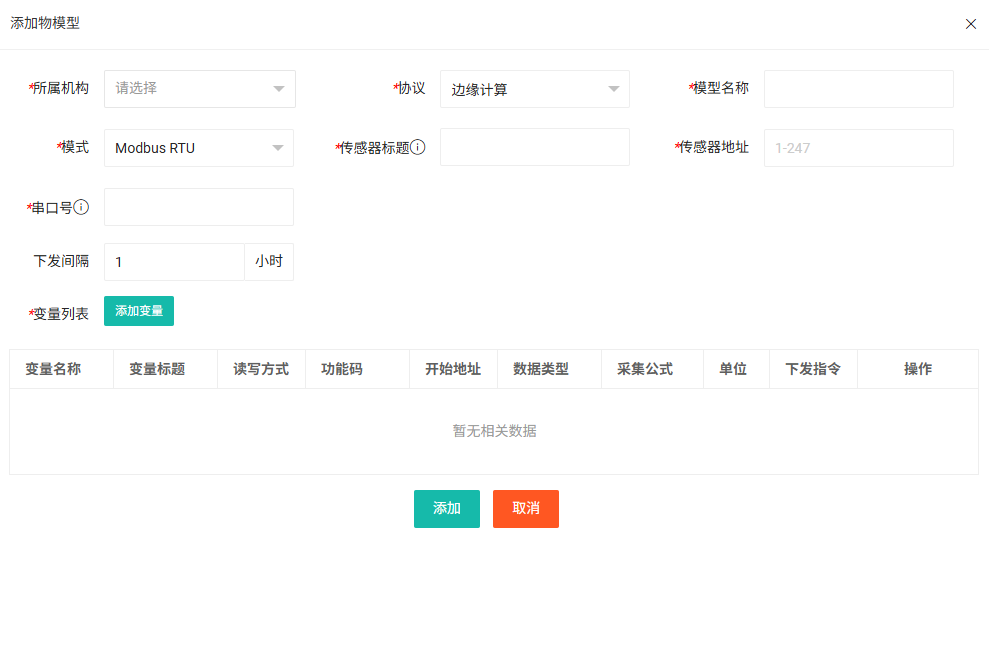Open the 所属机构 selection dropdown
The height and width of the screenshot is (654, 989).
pos(198,89)
